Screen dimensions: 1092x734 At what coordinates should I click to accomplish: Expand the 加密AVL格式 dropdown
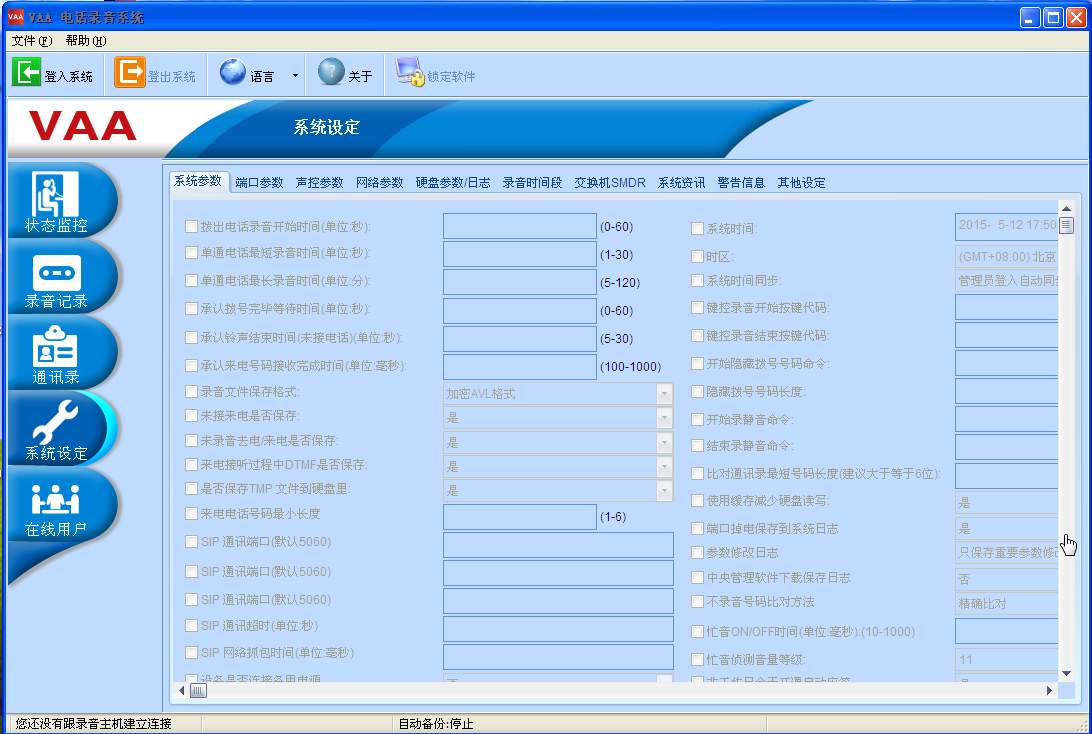coord(664,393)
